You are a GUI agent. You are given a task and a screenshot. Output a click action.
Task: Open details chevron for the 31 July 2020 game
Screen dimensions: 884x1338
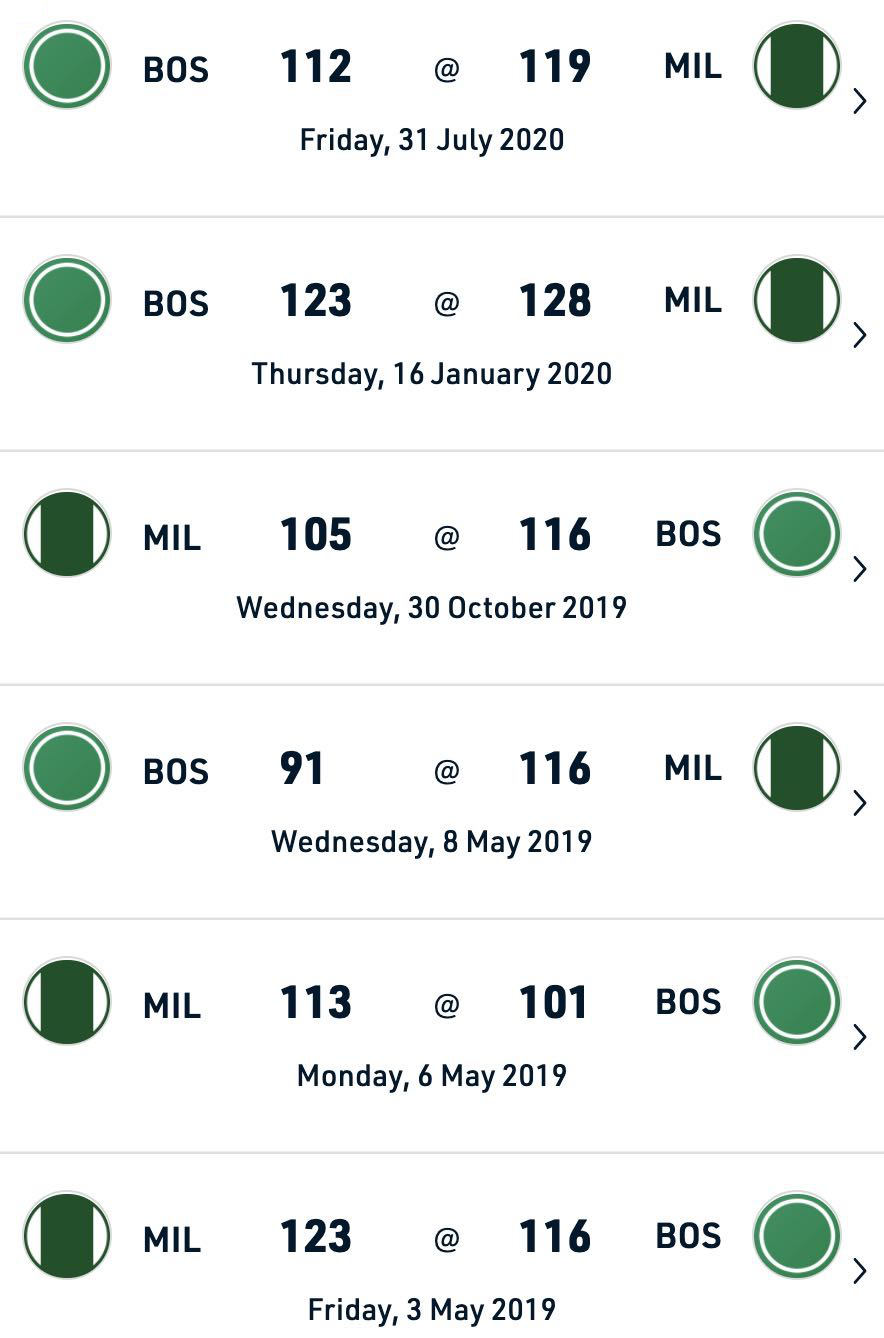pyautogui.click(x=859, y=101)
